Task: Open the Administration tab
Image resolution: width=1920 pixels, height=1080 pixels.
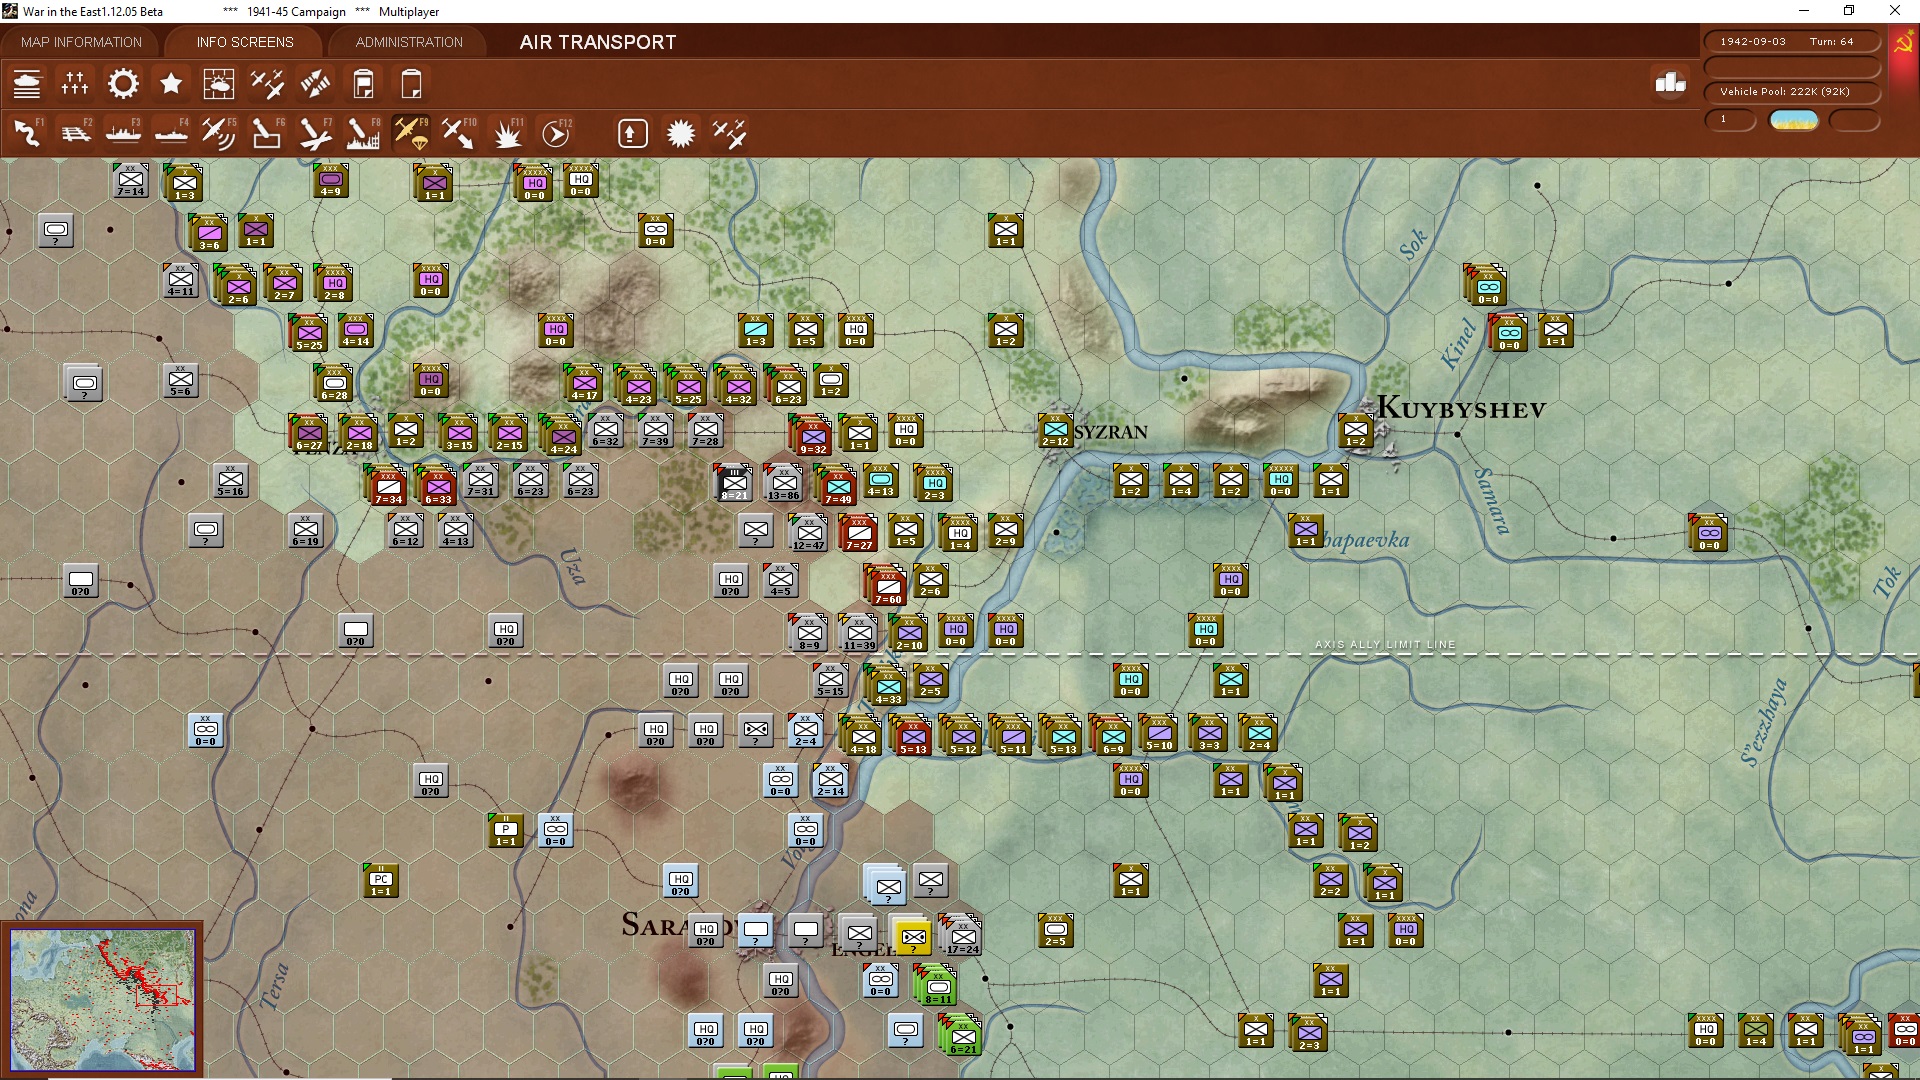Action: pos(409,42)
